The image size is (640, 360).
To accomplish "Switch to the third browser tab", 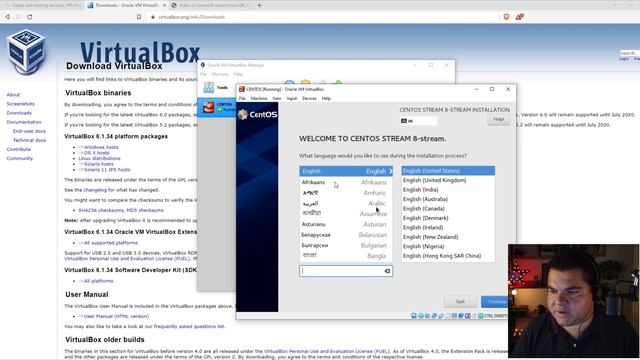I will coord(211,5).
